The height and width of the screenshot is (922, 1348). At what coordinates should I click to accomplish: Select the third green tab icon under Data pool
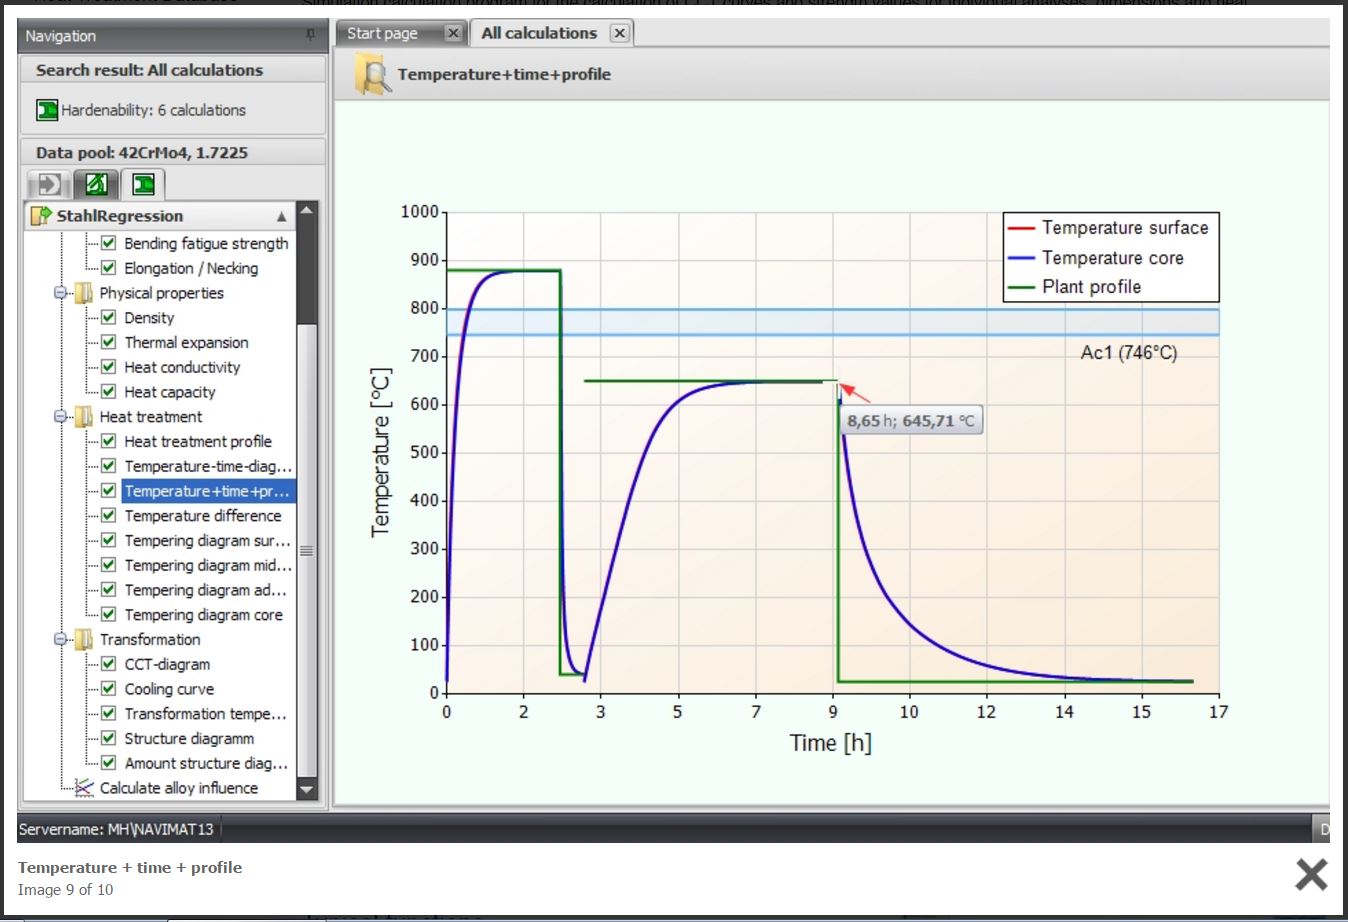click(144, 184)
